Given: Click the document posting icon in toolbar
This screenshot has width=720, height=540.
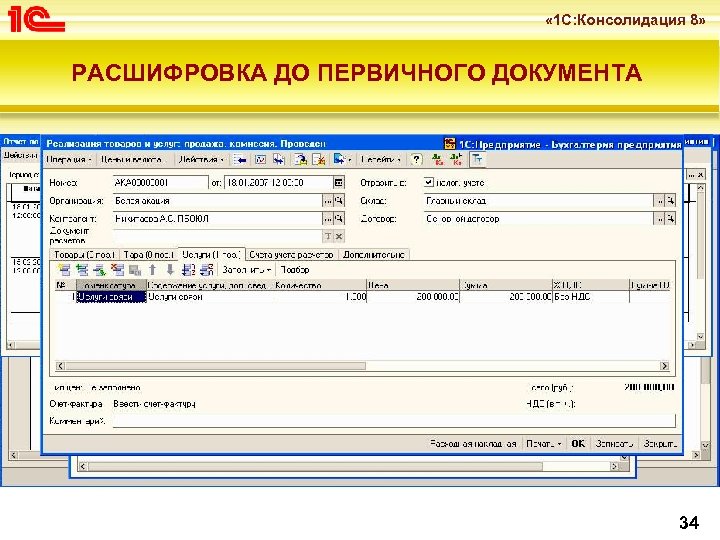Looking at the screenshot, I should pos(260,159).
